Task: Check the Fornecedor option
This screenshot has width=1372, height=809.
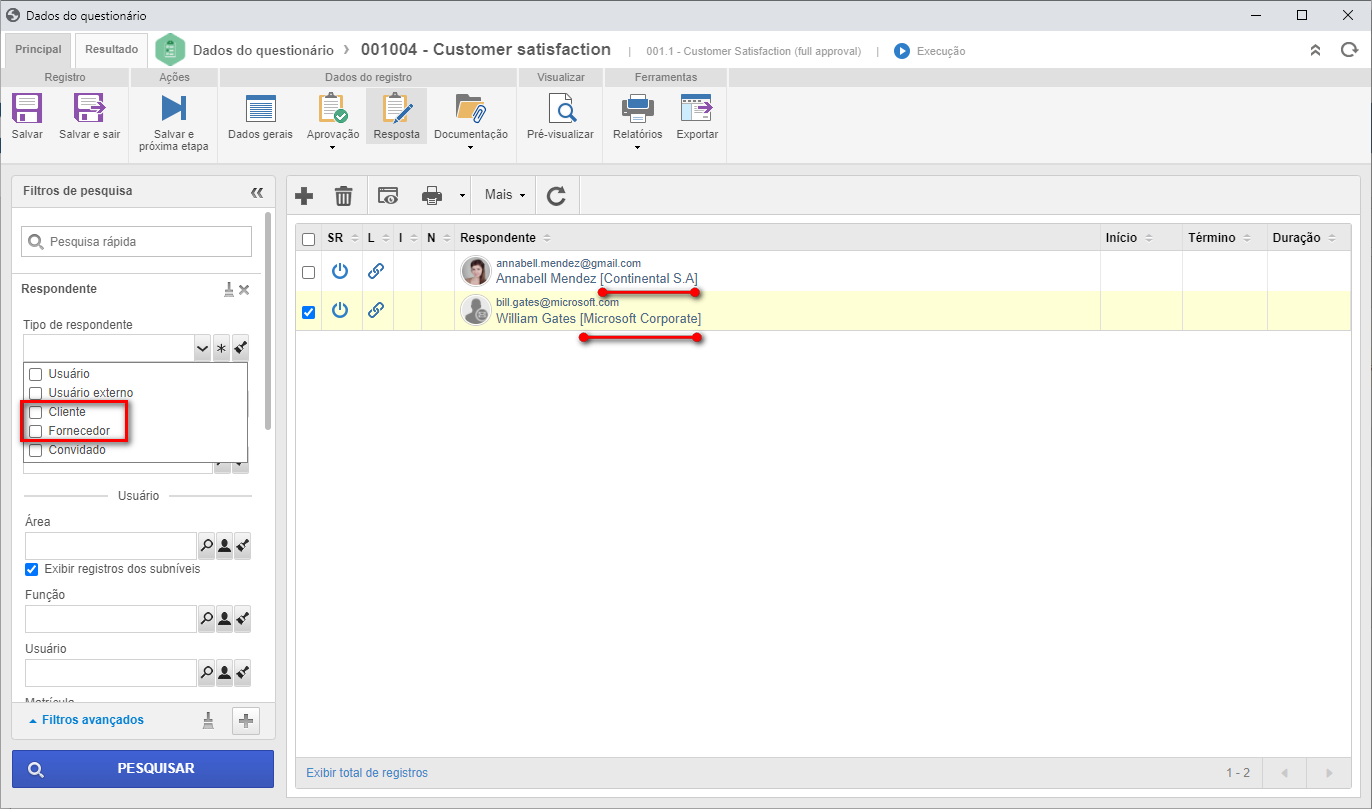Action: tap(35, 431)
